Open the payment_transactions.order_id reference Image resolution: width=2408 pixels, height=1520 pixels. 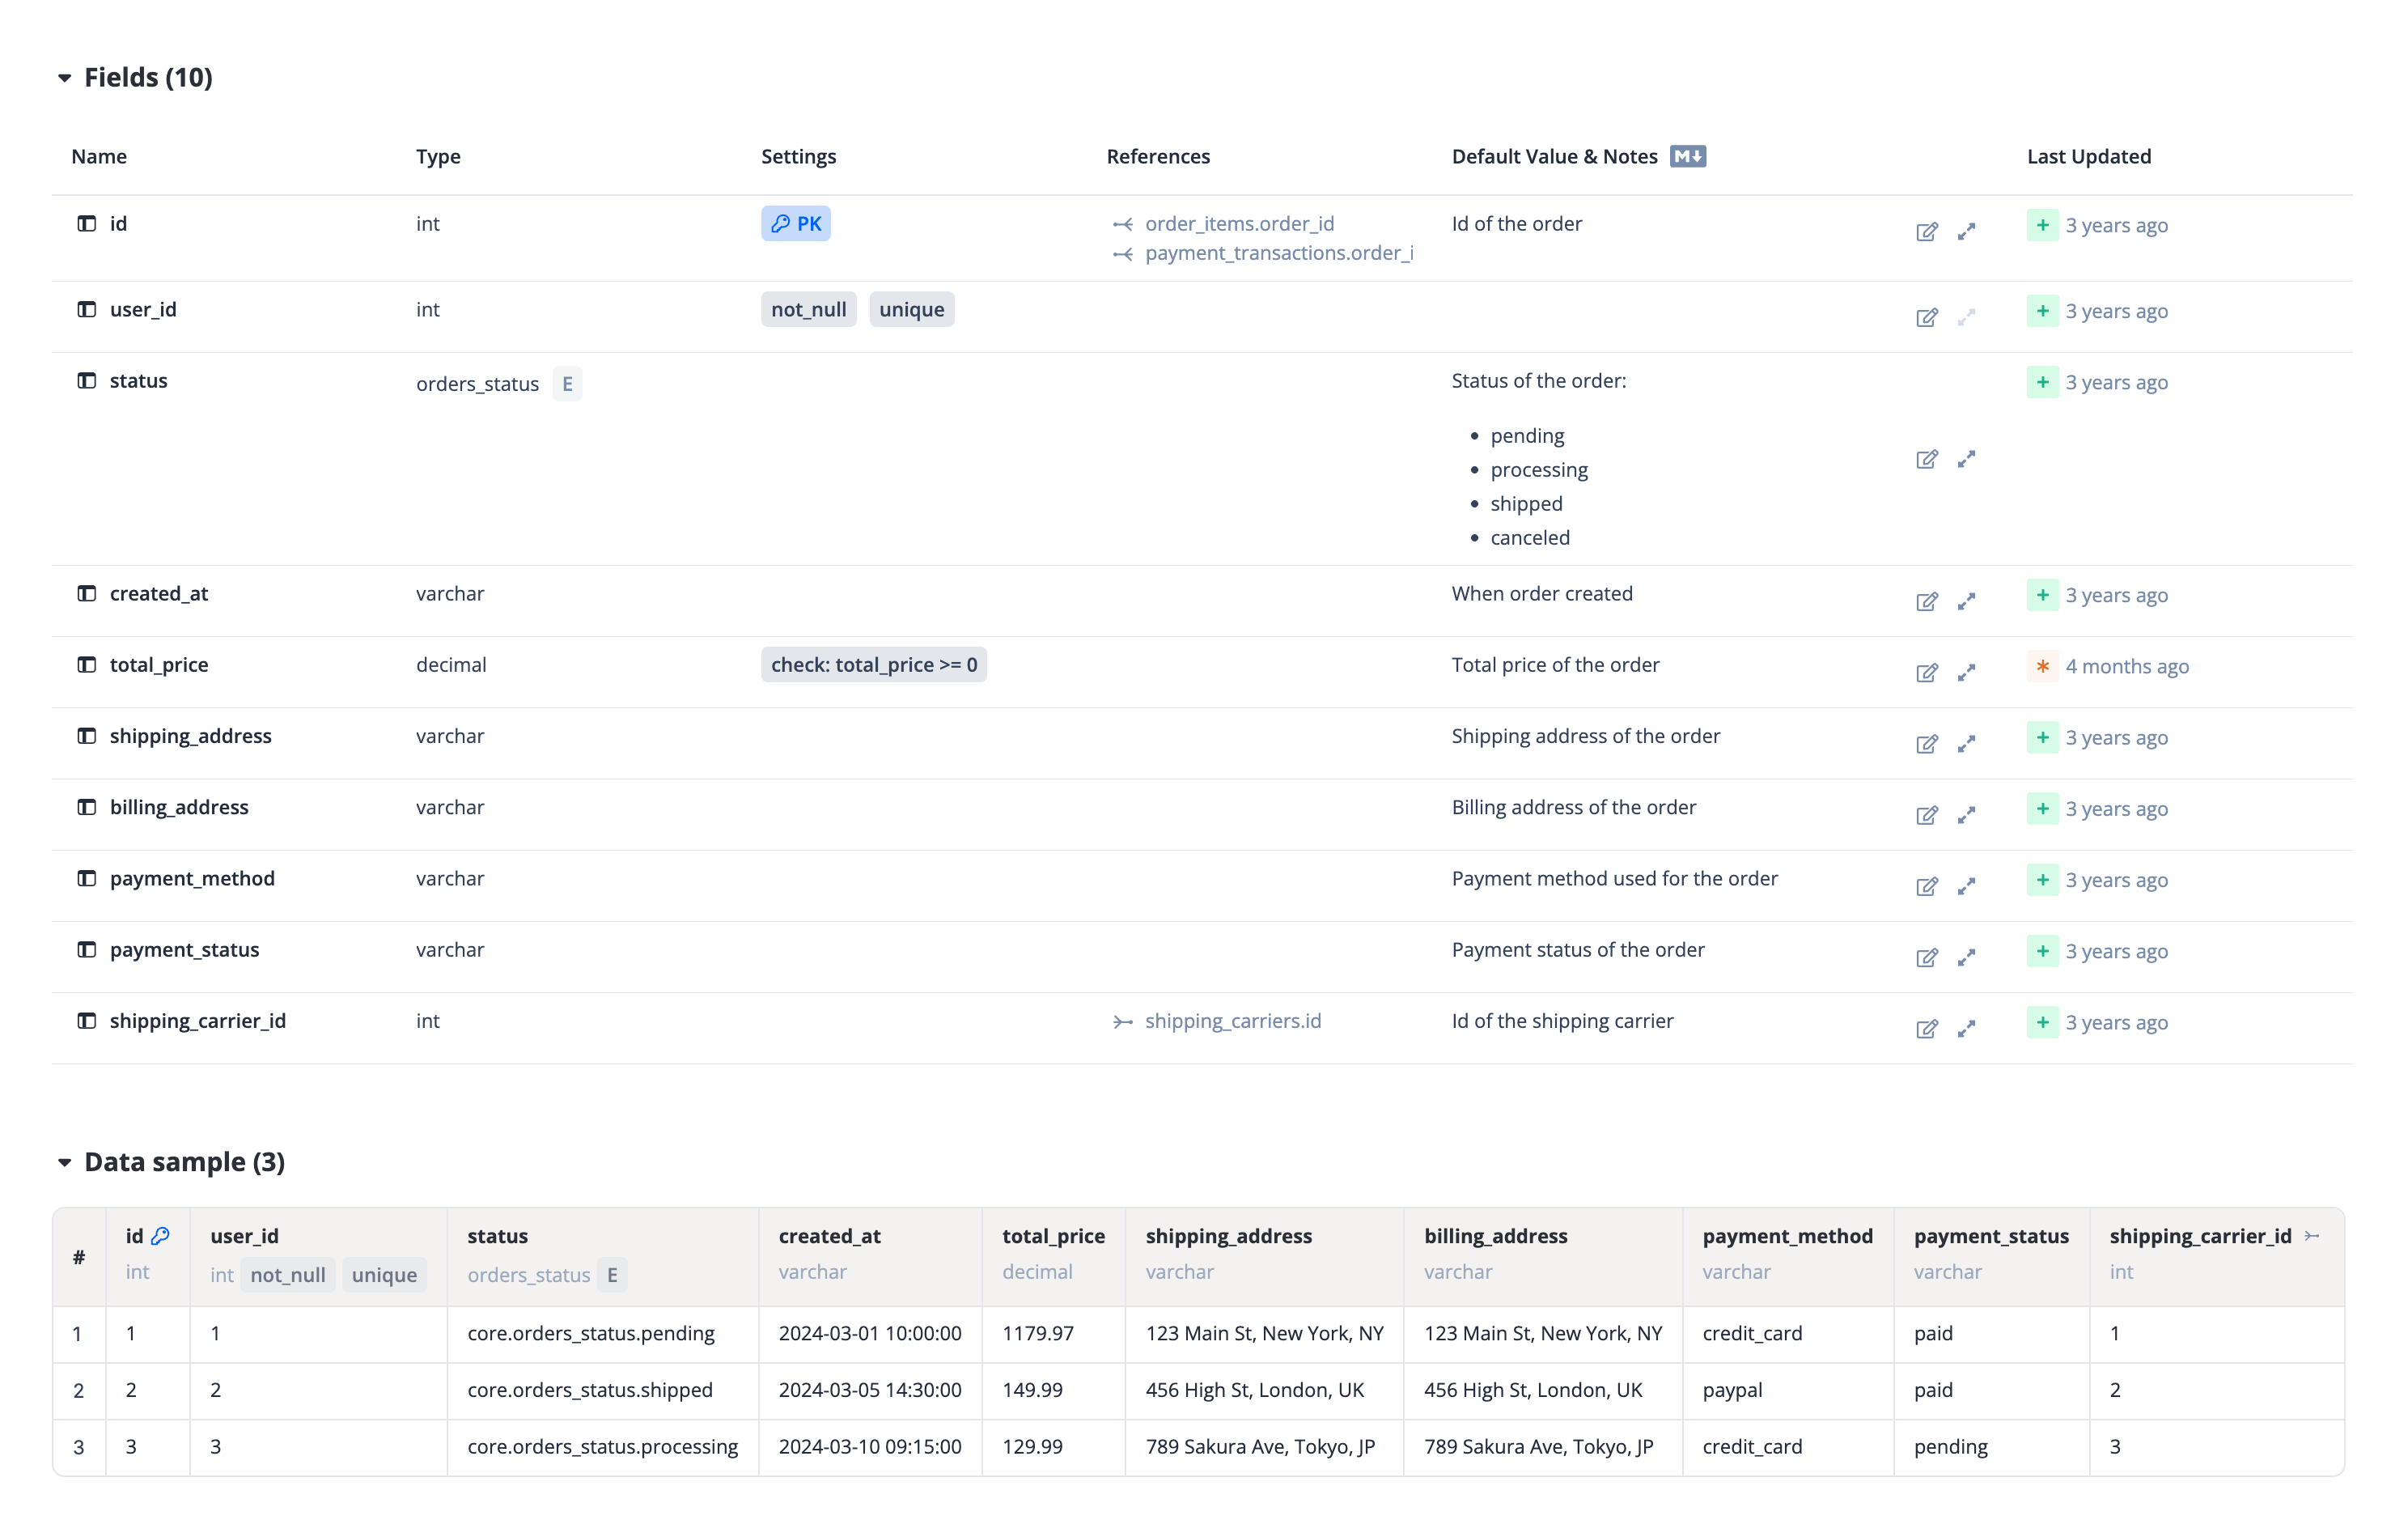pyautogui.click(x=1279, y=253)
